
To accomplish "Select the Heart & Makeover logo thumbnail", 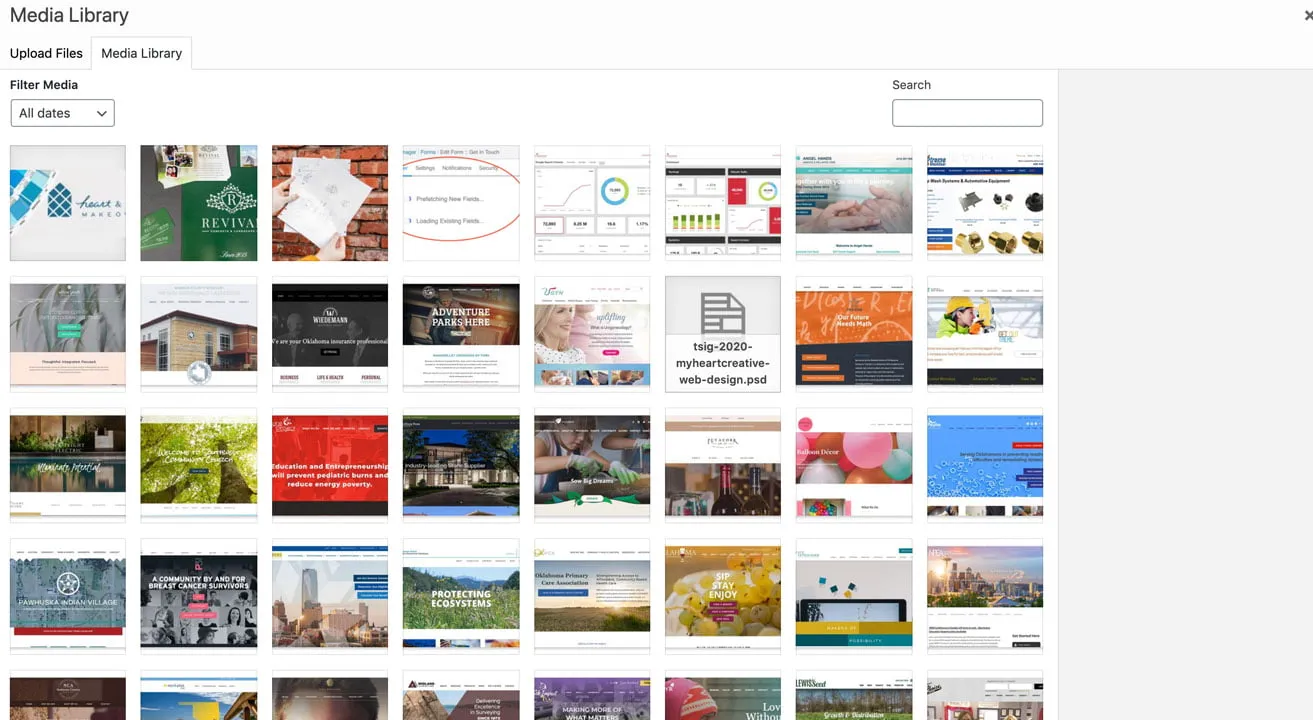I will click(x=68, y=203).
